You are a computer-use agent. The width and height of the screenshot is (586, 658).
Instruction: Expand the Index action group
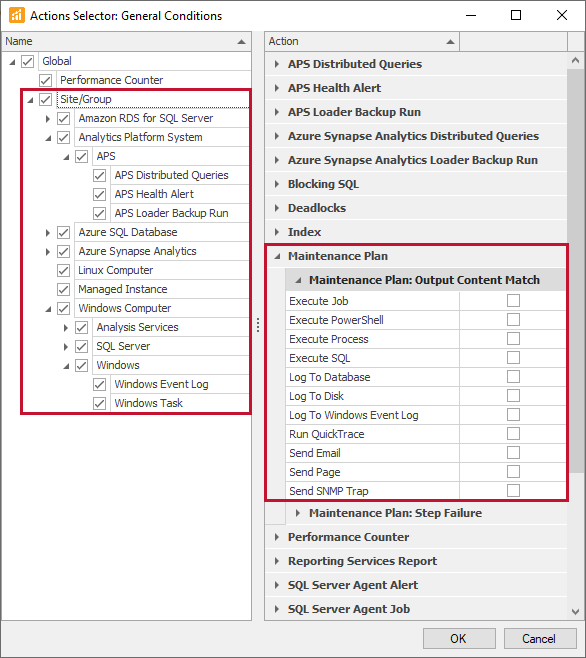[x=277, y=232]
